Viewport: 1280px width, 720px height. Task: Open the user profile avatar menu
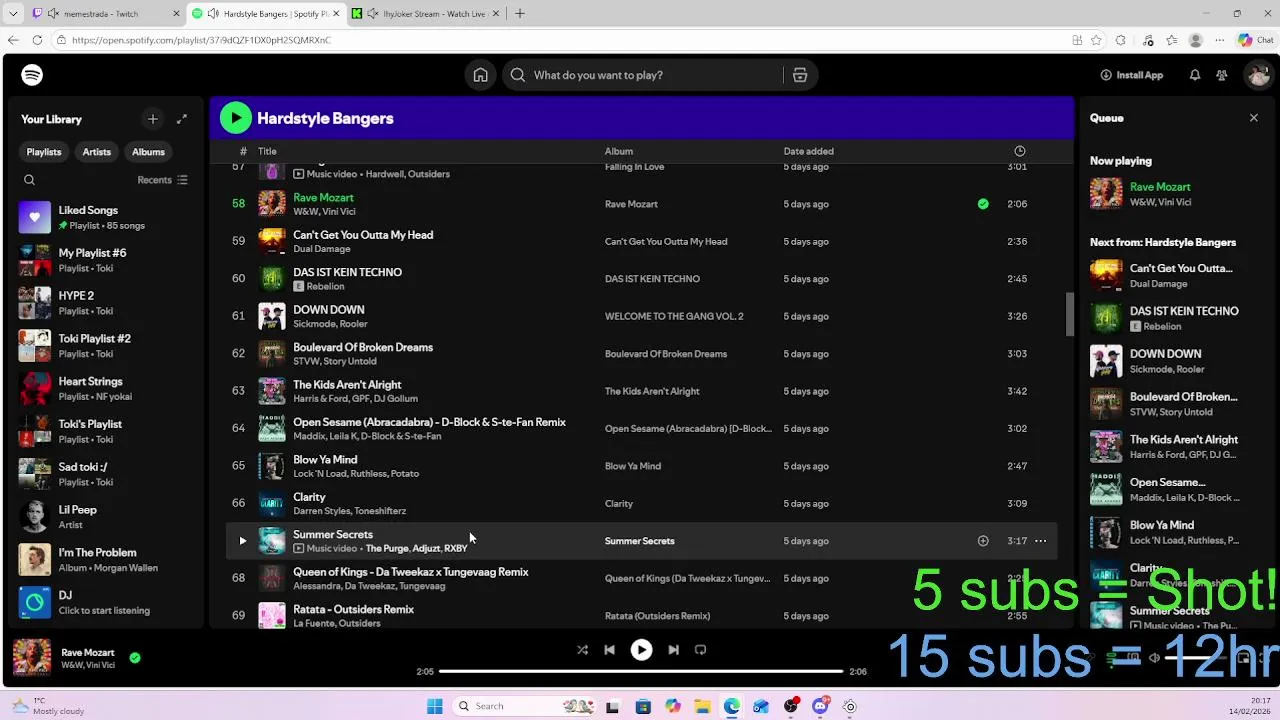point(1257,75)
